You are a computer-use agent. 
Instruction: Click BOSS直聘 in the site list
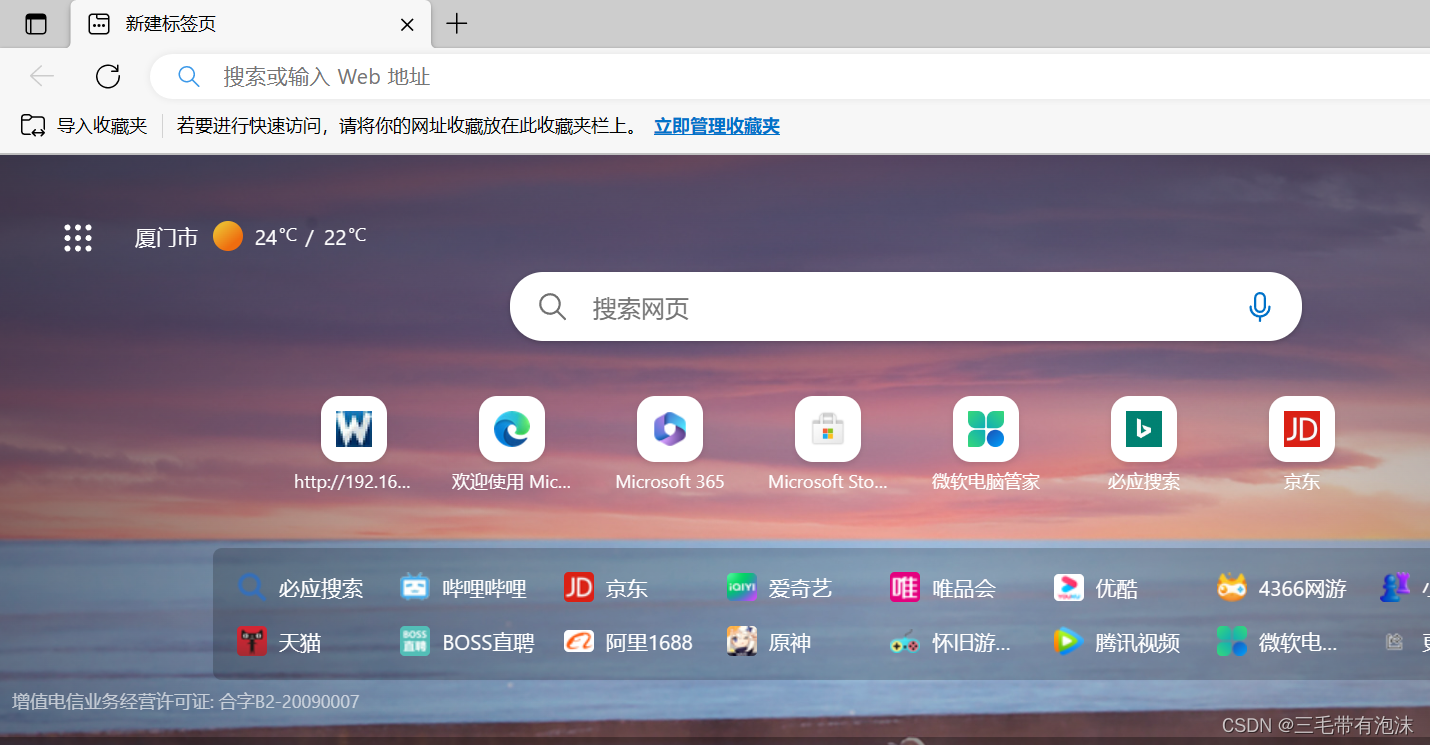point(467,642)
